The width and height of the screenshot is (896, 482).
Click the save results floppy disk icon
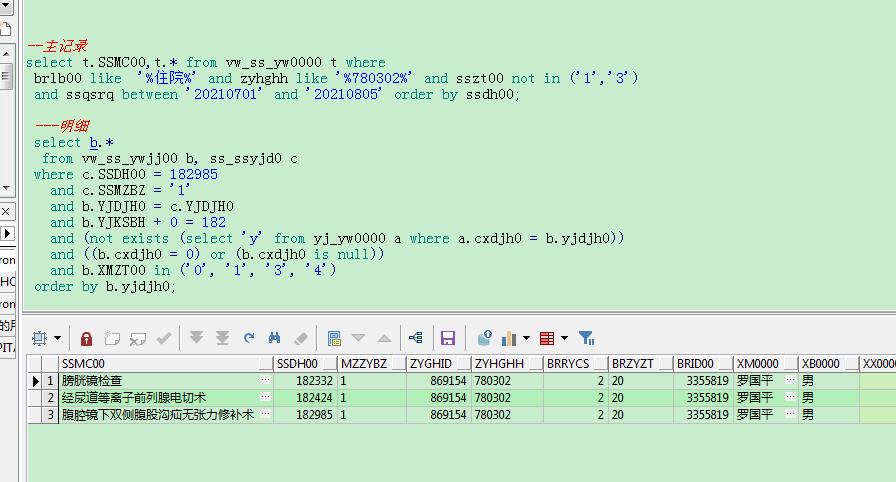coord(448,338)
